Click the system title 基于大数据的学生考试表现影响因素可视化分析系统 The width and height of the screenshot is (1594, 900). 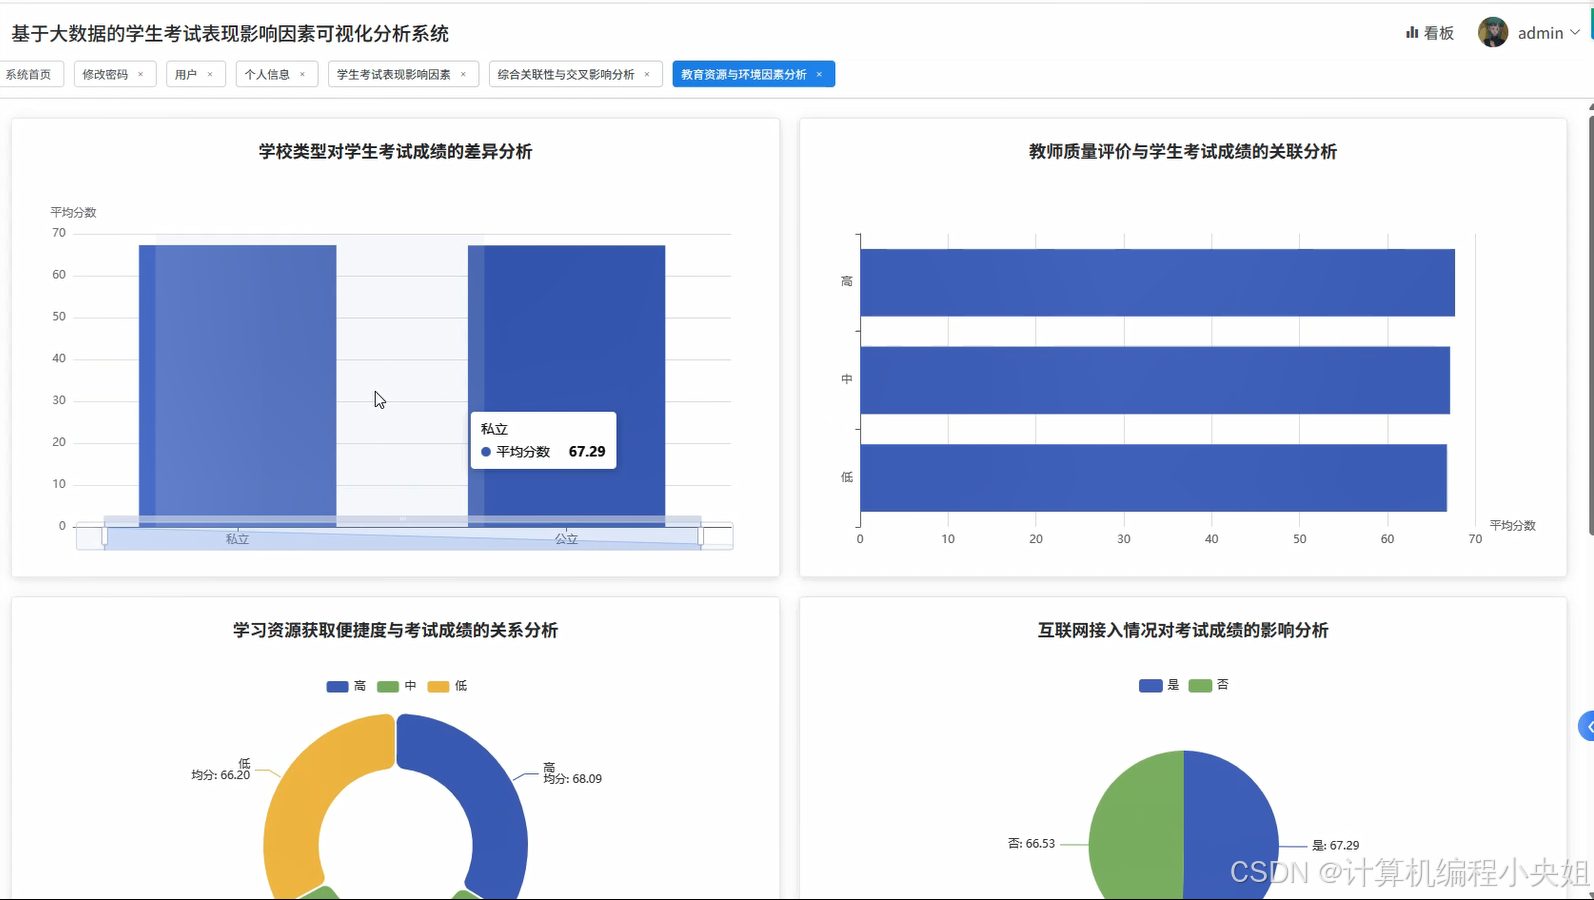coord(230,34)
